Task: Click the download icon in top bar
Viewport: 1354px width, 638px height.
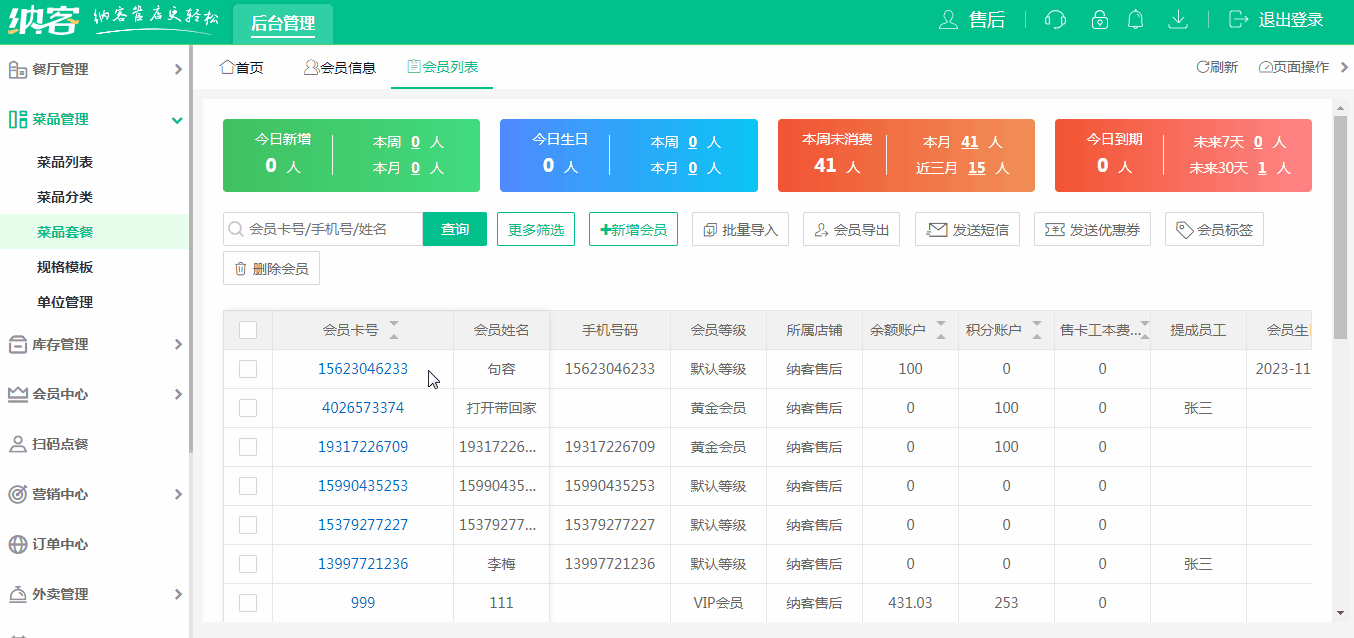Action: point(1178,19)
